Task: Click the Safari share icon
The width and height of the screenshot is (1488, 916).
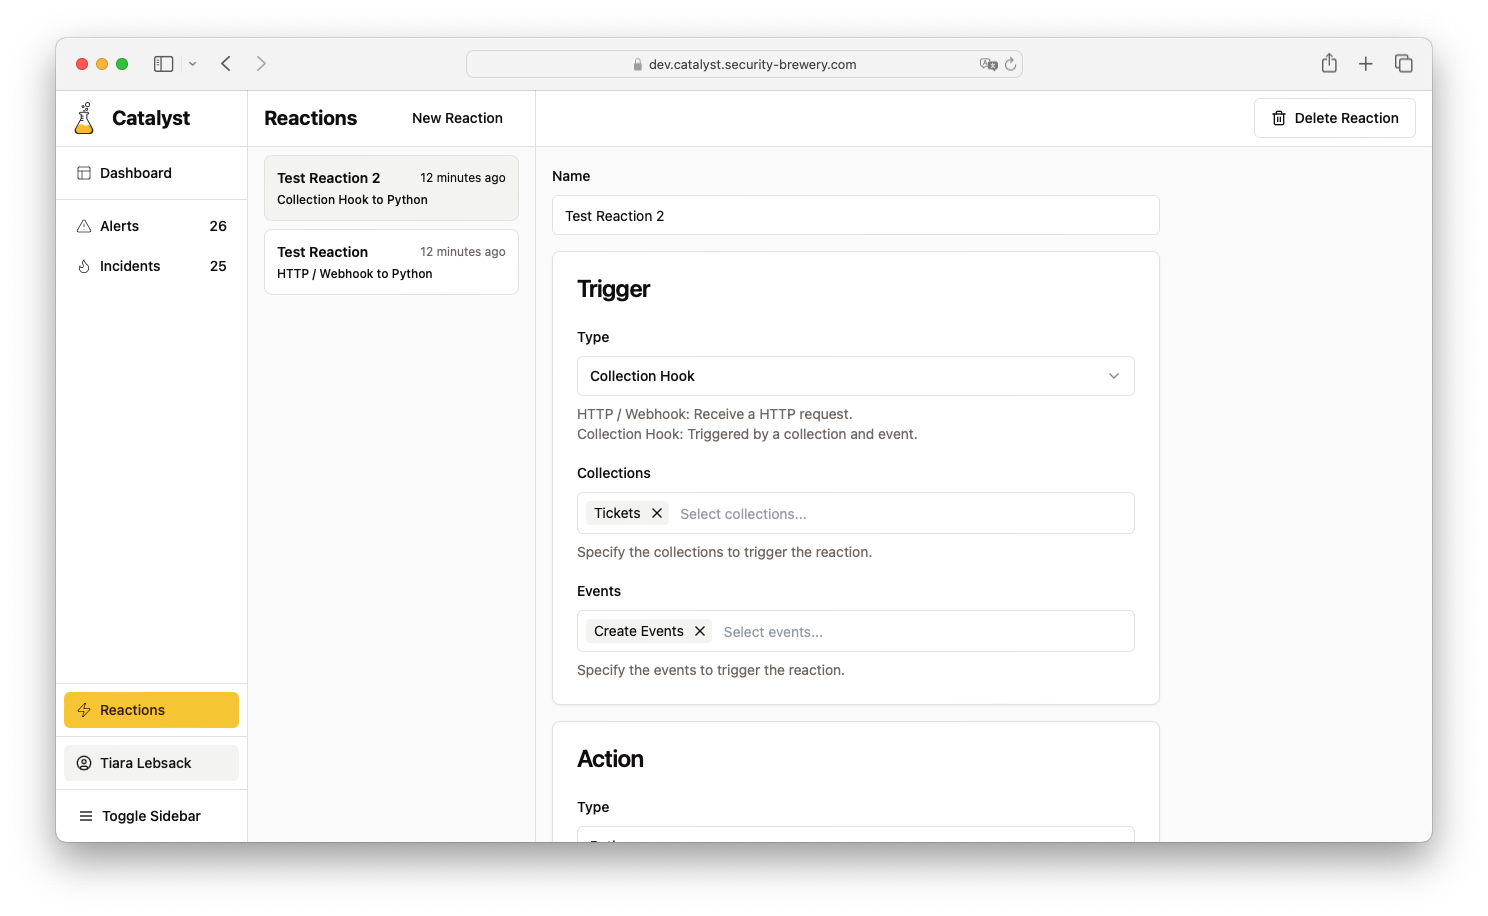Action: 1329,64
